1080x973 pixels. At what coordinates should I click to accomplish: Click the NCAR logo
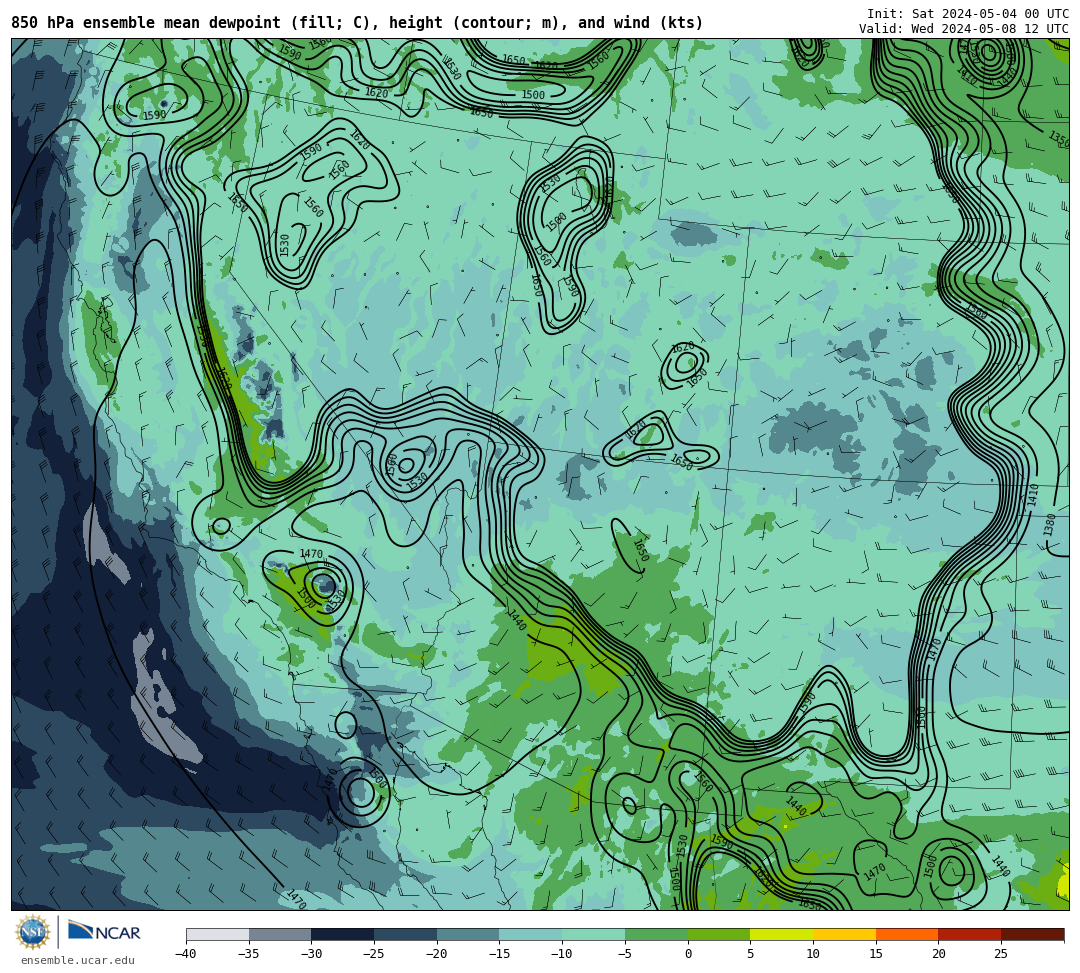(x=104, y=932)
